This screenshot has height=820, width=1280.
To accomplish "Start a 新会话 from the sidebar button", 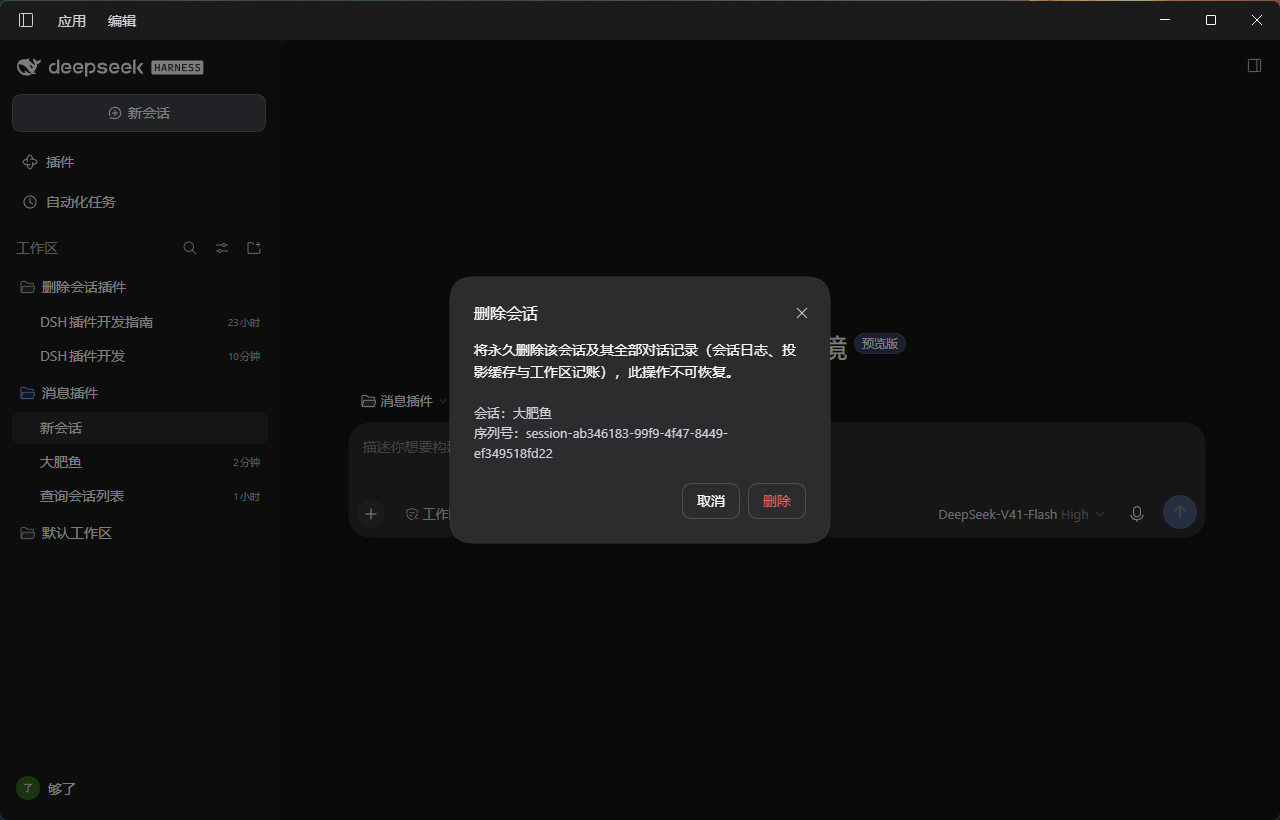I will point(139,113).
